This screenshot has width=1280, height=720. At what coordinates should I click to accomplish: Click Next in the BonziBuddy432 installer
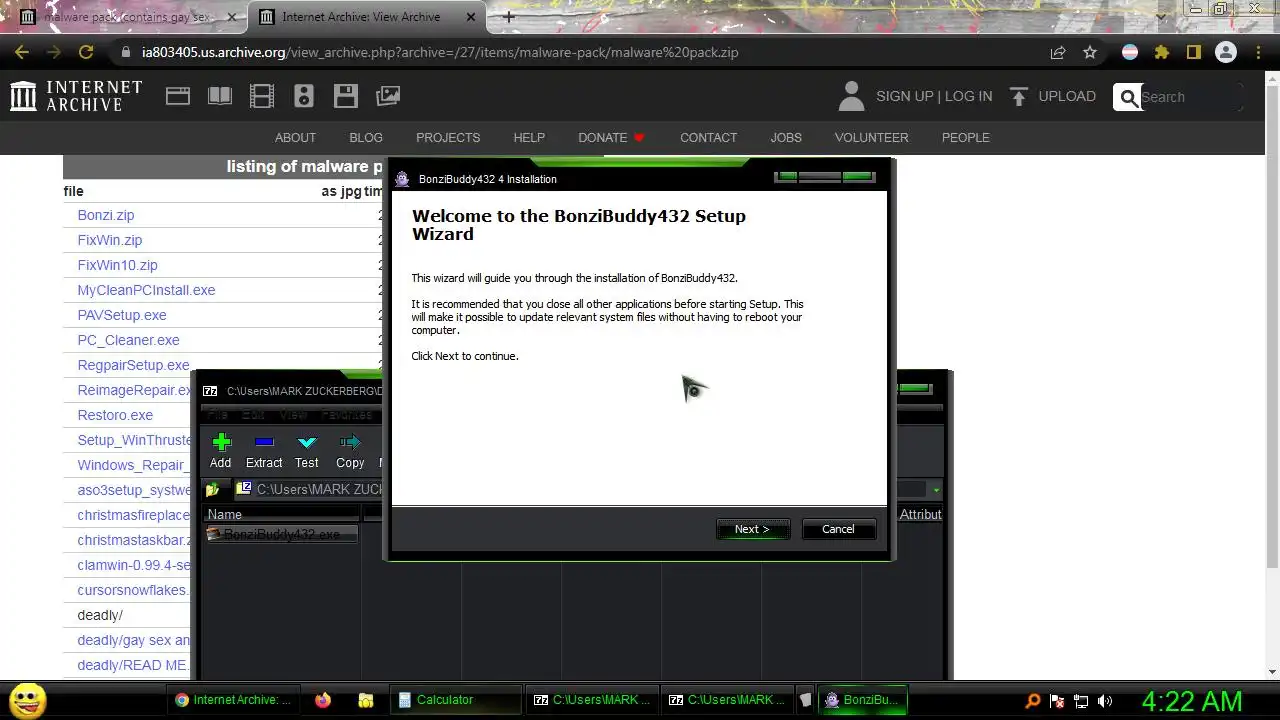(753, 529)
